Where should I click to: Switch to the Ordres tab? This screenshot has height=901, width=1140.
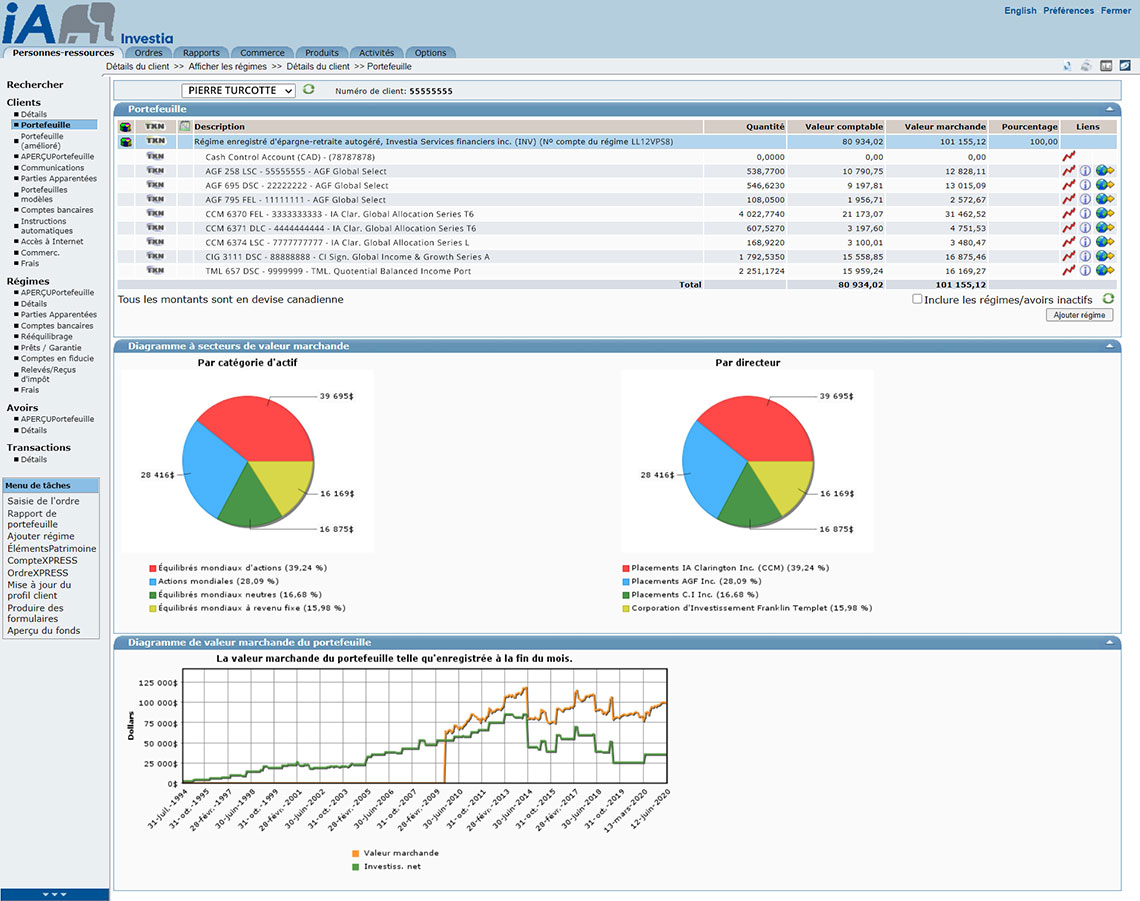pyautogui.click(x=148, y=52)
